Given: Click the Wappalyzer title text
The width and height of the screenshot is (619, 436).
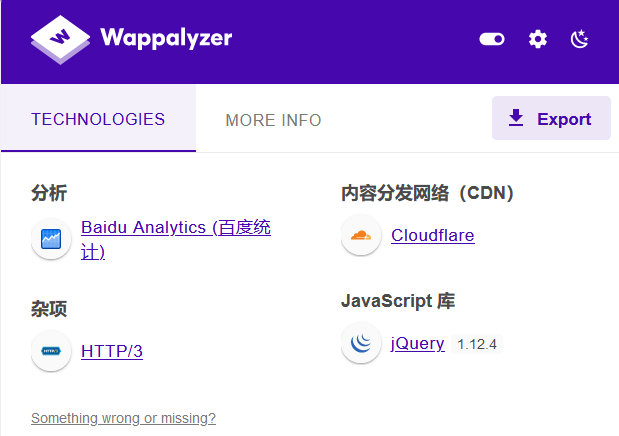Looking at the screenshot, I should click(x=166, y=38).
